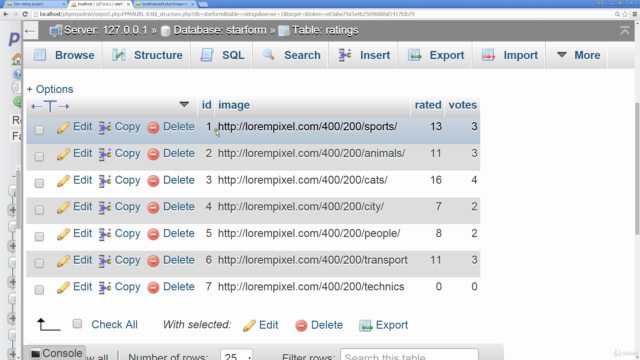Click Copy icon for technics row
Viewport: 640px width, 360px height.
105,287
